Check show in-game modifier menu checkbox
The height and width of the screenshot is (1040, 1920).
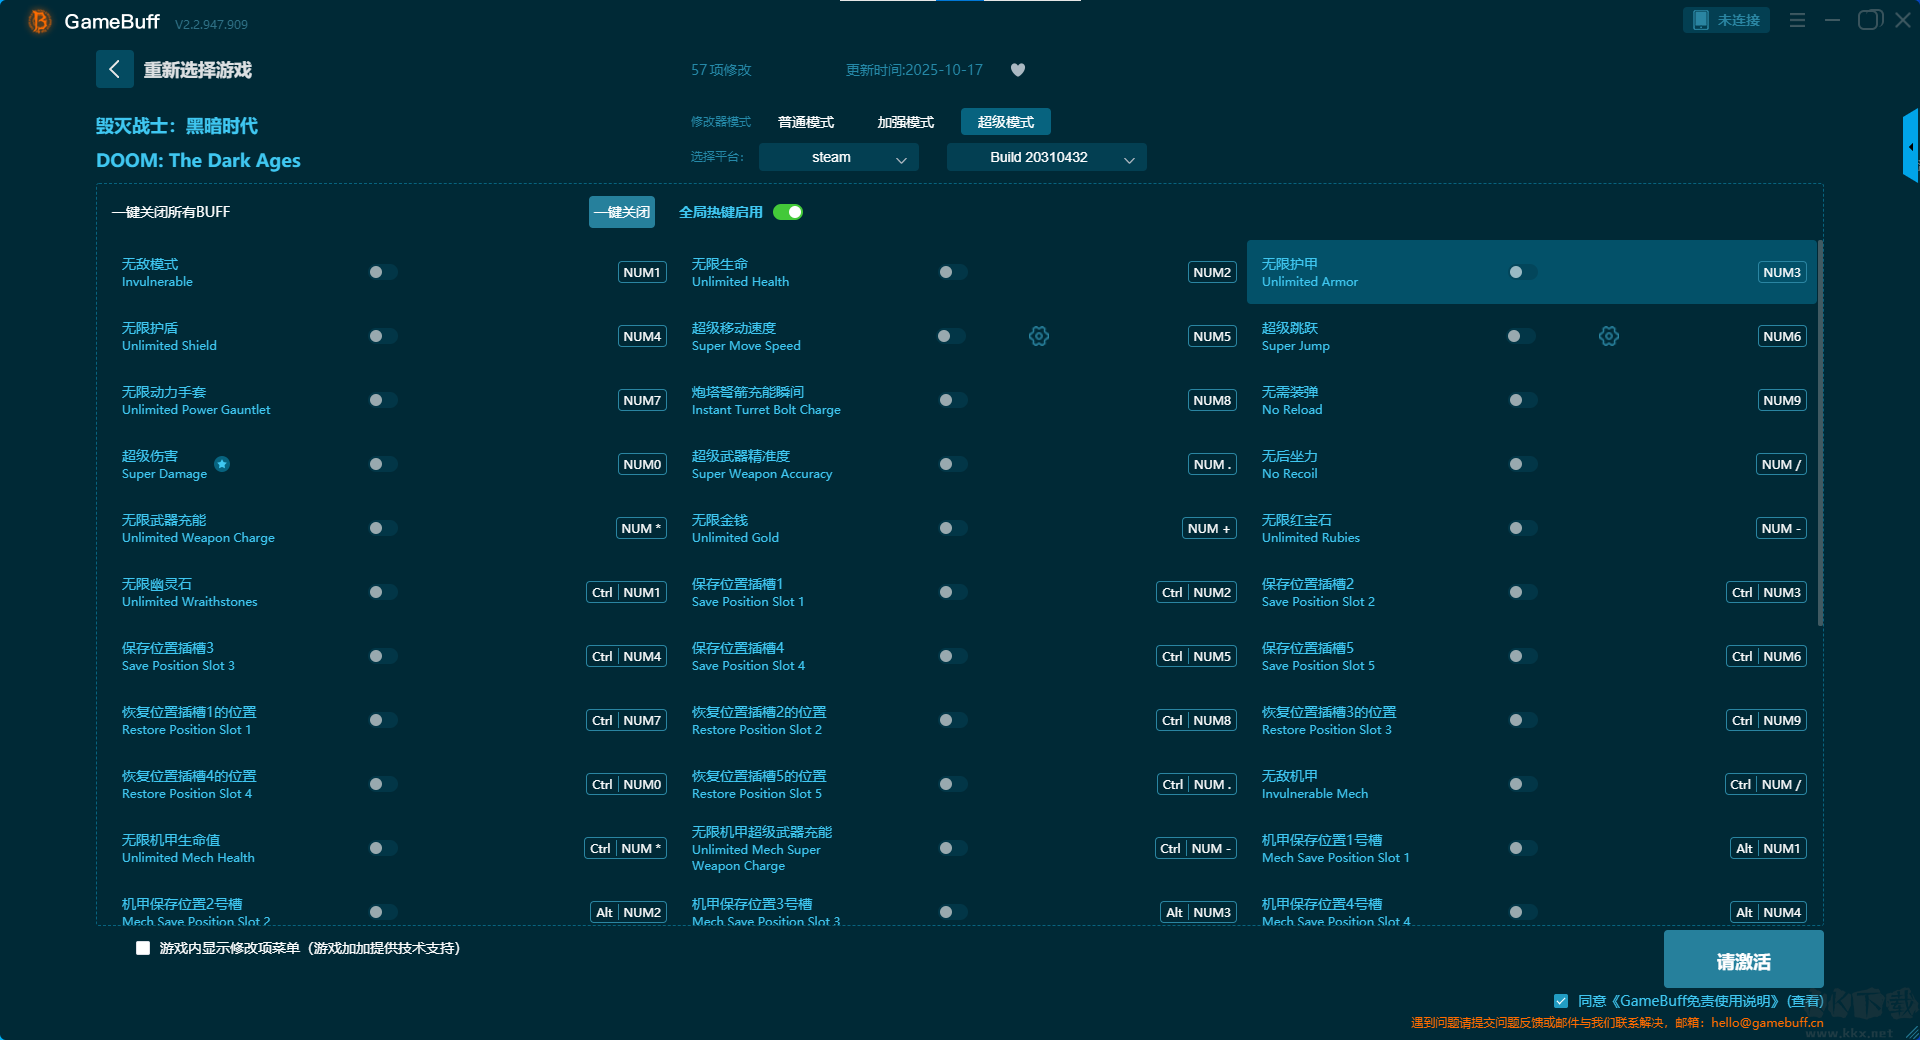(x=143, y=948)
